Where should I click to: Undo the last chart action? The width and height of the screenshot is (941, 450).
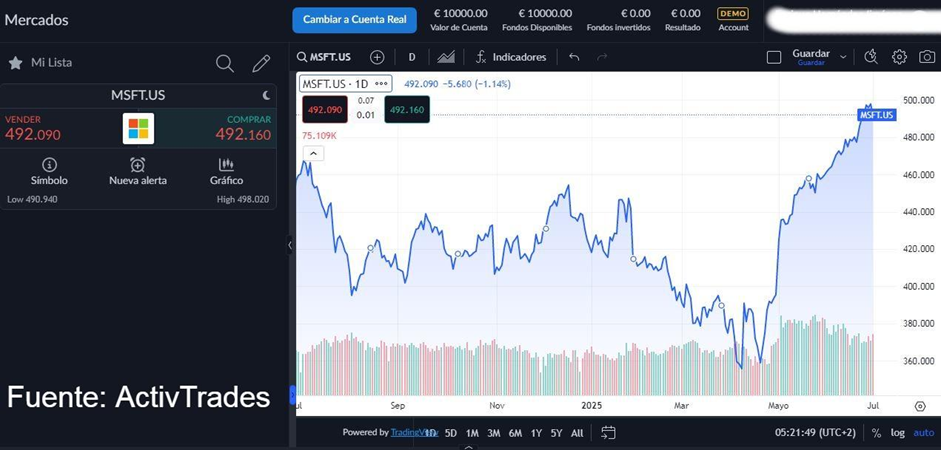point(574,57)
